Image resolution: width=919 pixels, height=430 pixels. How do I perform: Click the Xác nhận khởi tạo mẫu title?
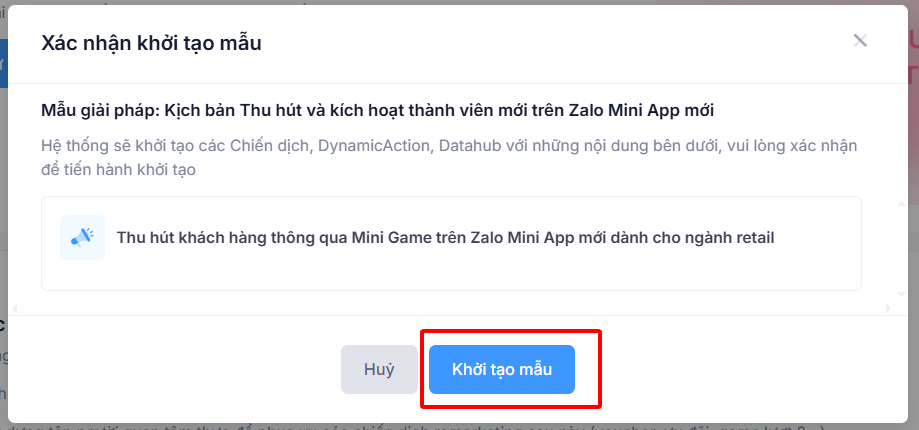tap(151, 43)
